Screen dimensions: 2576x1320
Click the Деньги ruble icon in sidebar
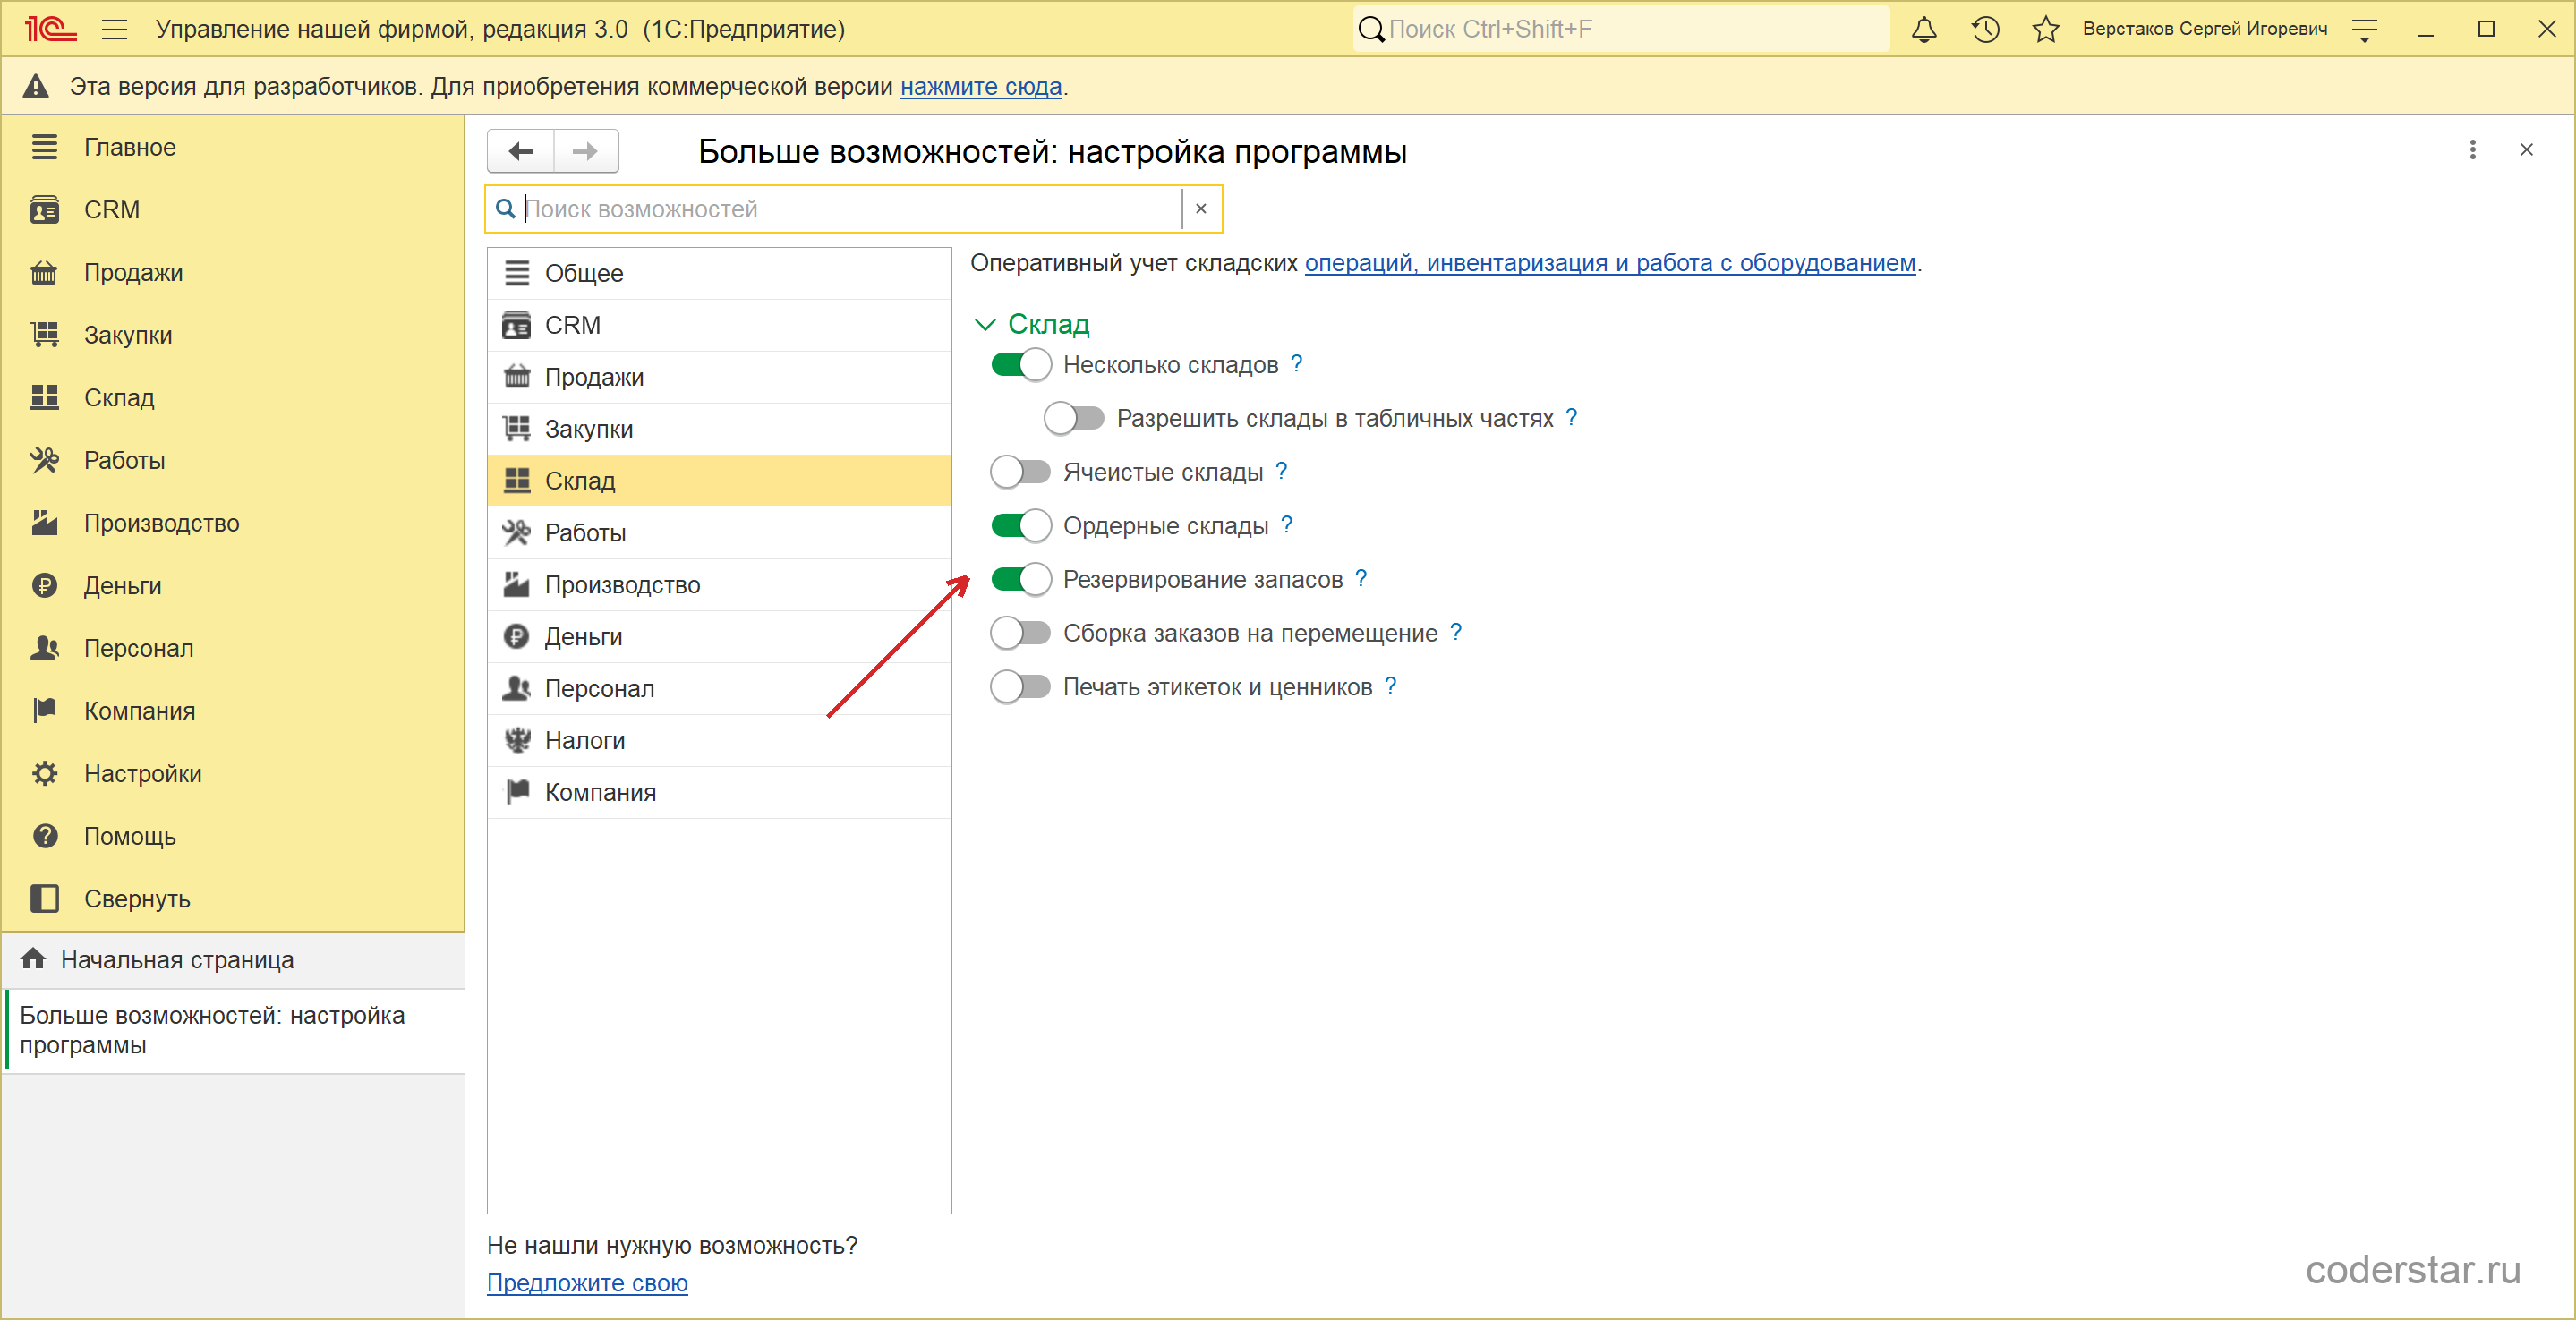(45, 586)
